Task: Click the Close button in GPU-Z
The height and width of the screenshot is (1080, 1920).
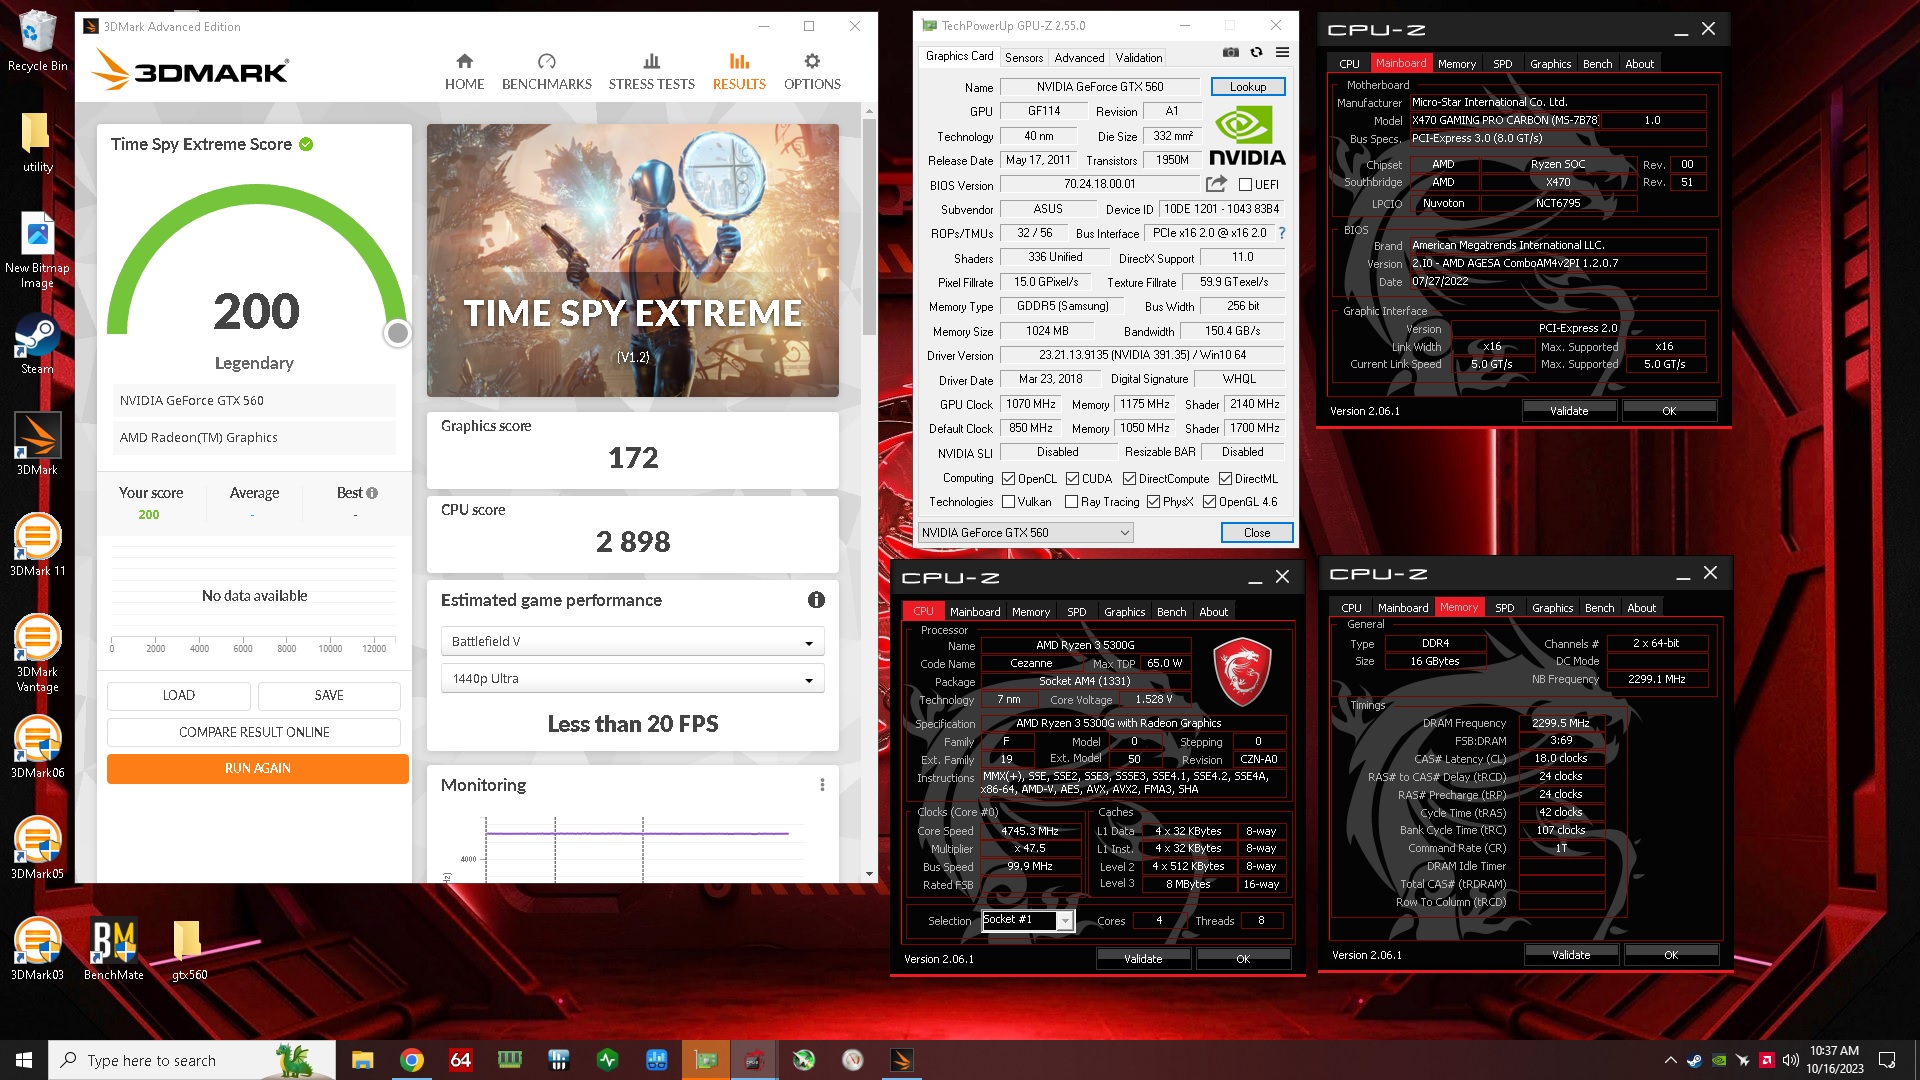Action: 1257,533
